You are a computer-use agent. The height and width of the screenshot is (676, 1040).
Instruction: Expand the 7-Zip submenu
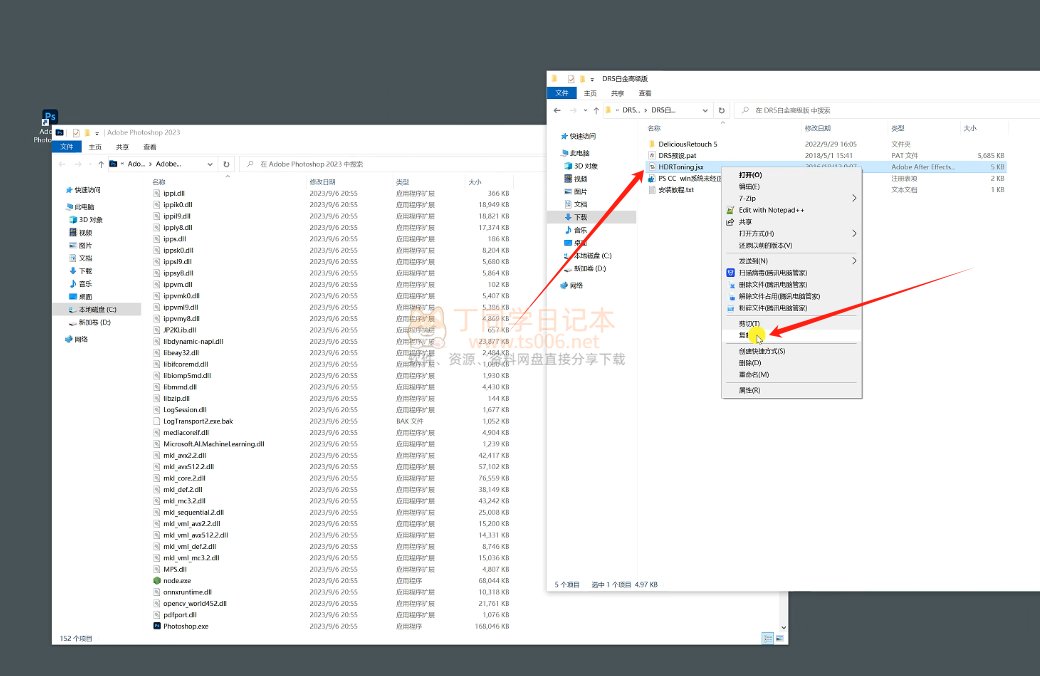click(x=790, y=198)
